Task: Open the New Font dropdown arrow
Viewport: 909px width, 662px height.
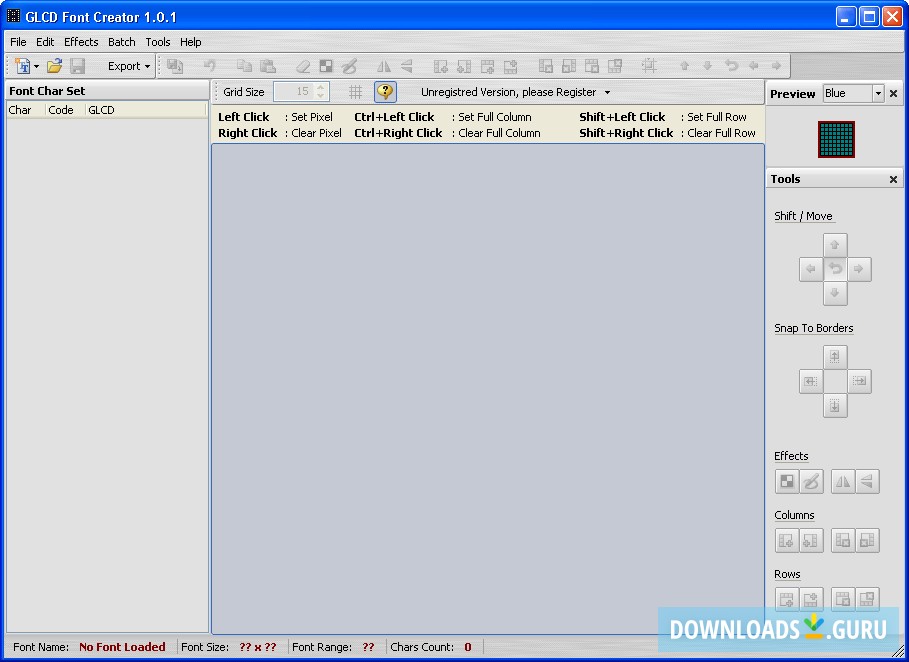Action: (x=37, y=67)
